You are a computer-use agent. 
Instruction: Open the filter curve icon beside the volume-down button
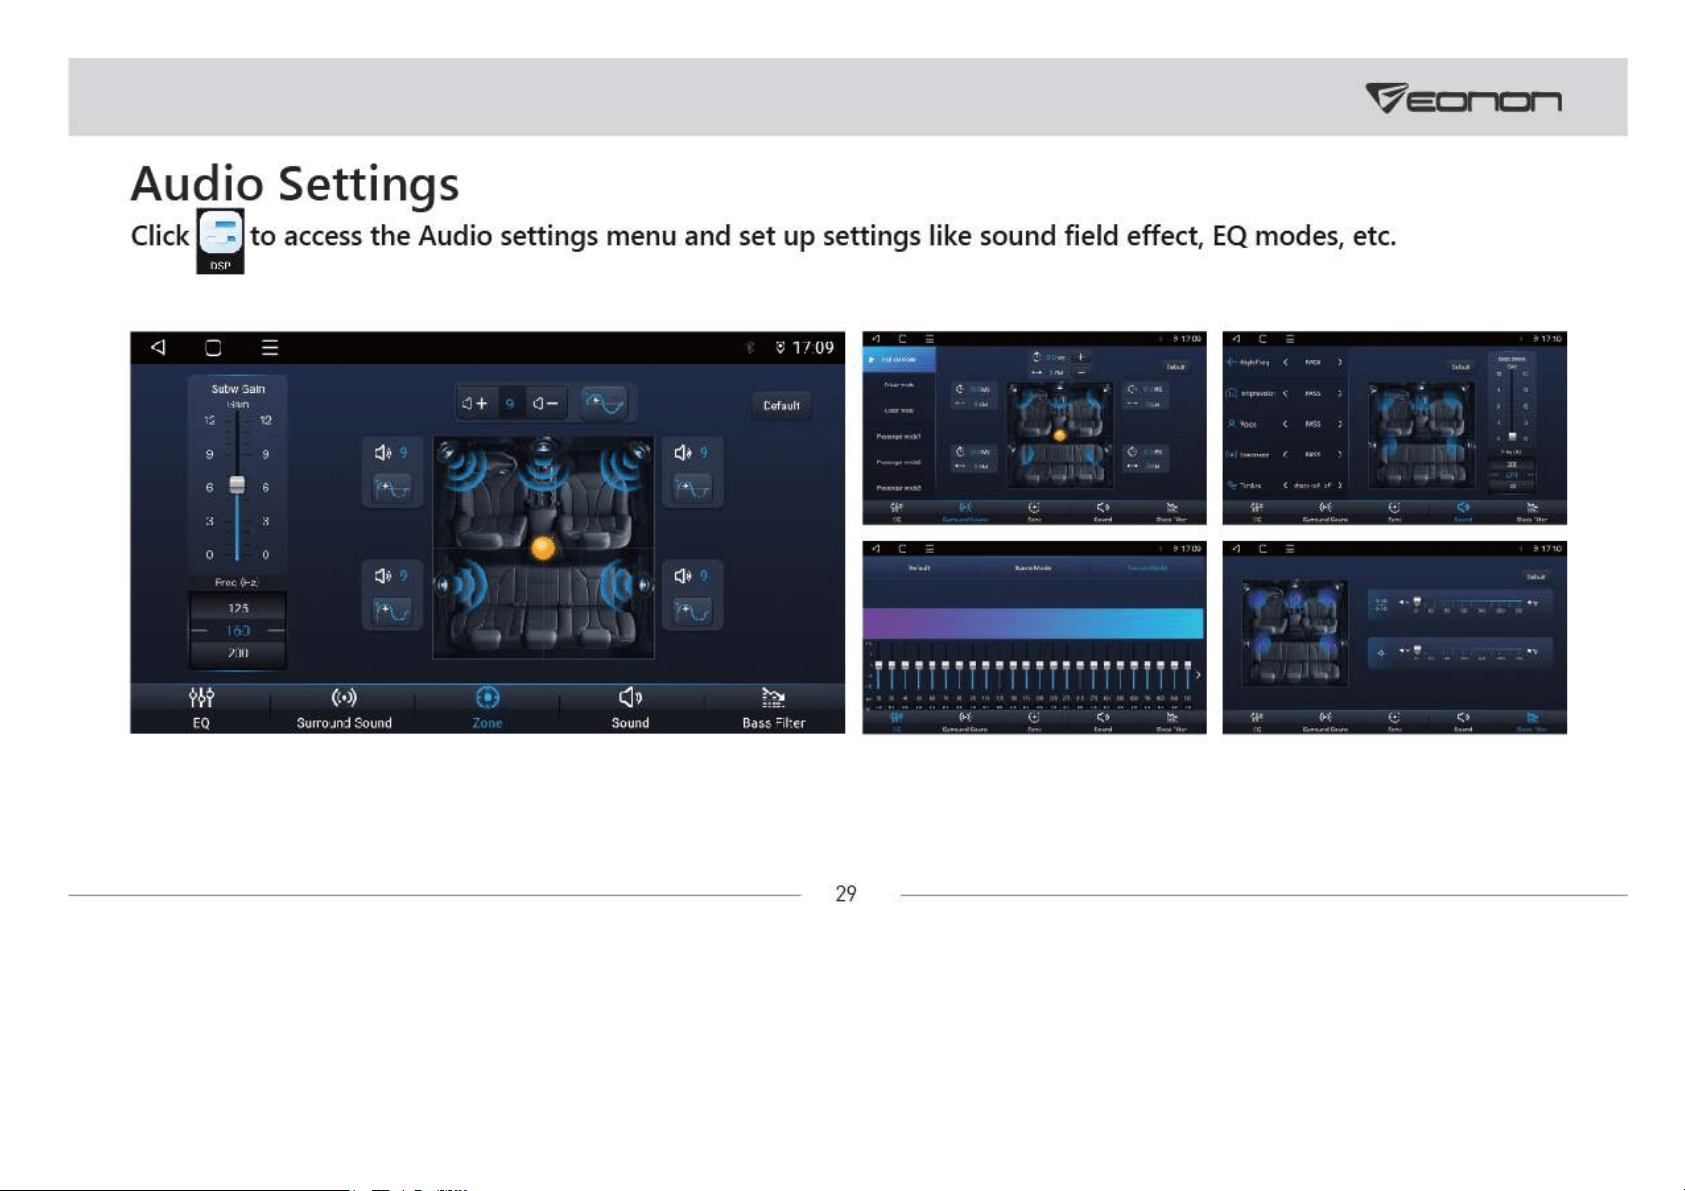(x=604, y=403)
